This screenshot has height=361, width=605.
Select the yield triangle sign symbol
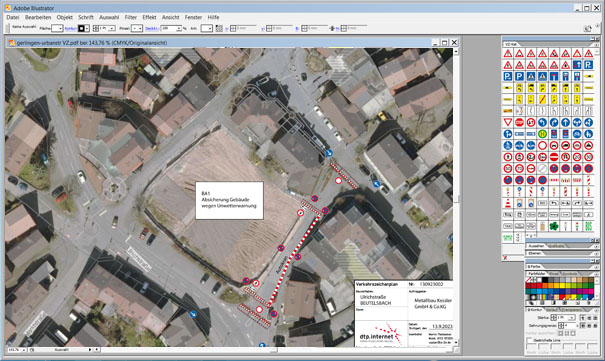pyautogui.click(x=508, y=123)
